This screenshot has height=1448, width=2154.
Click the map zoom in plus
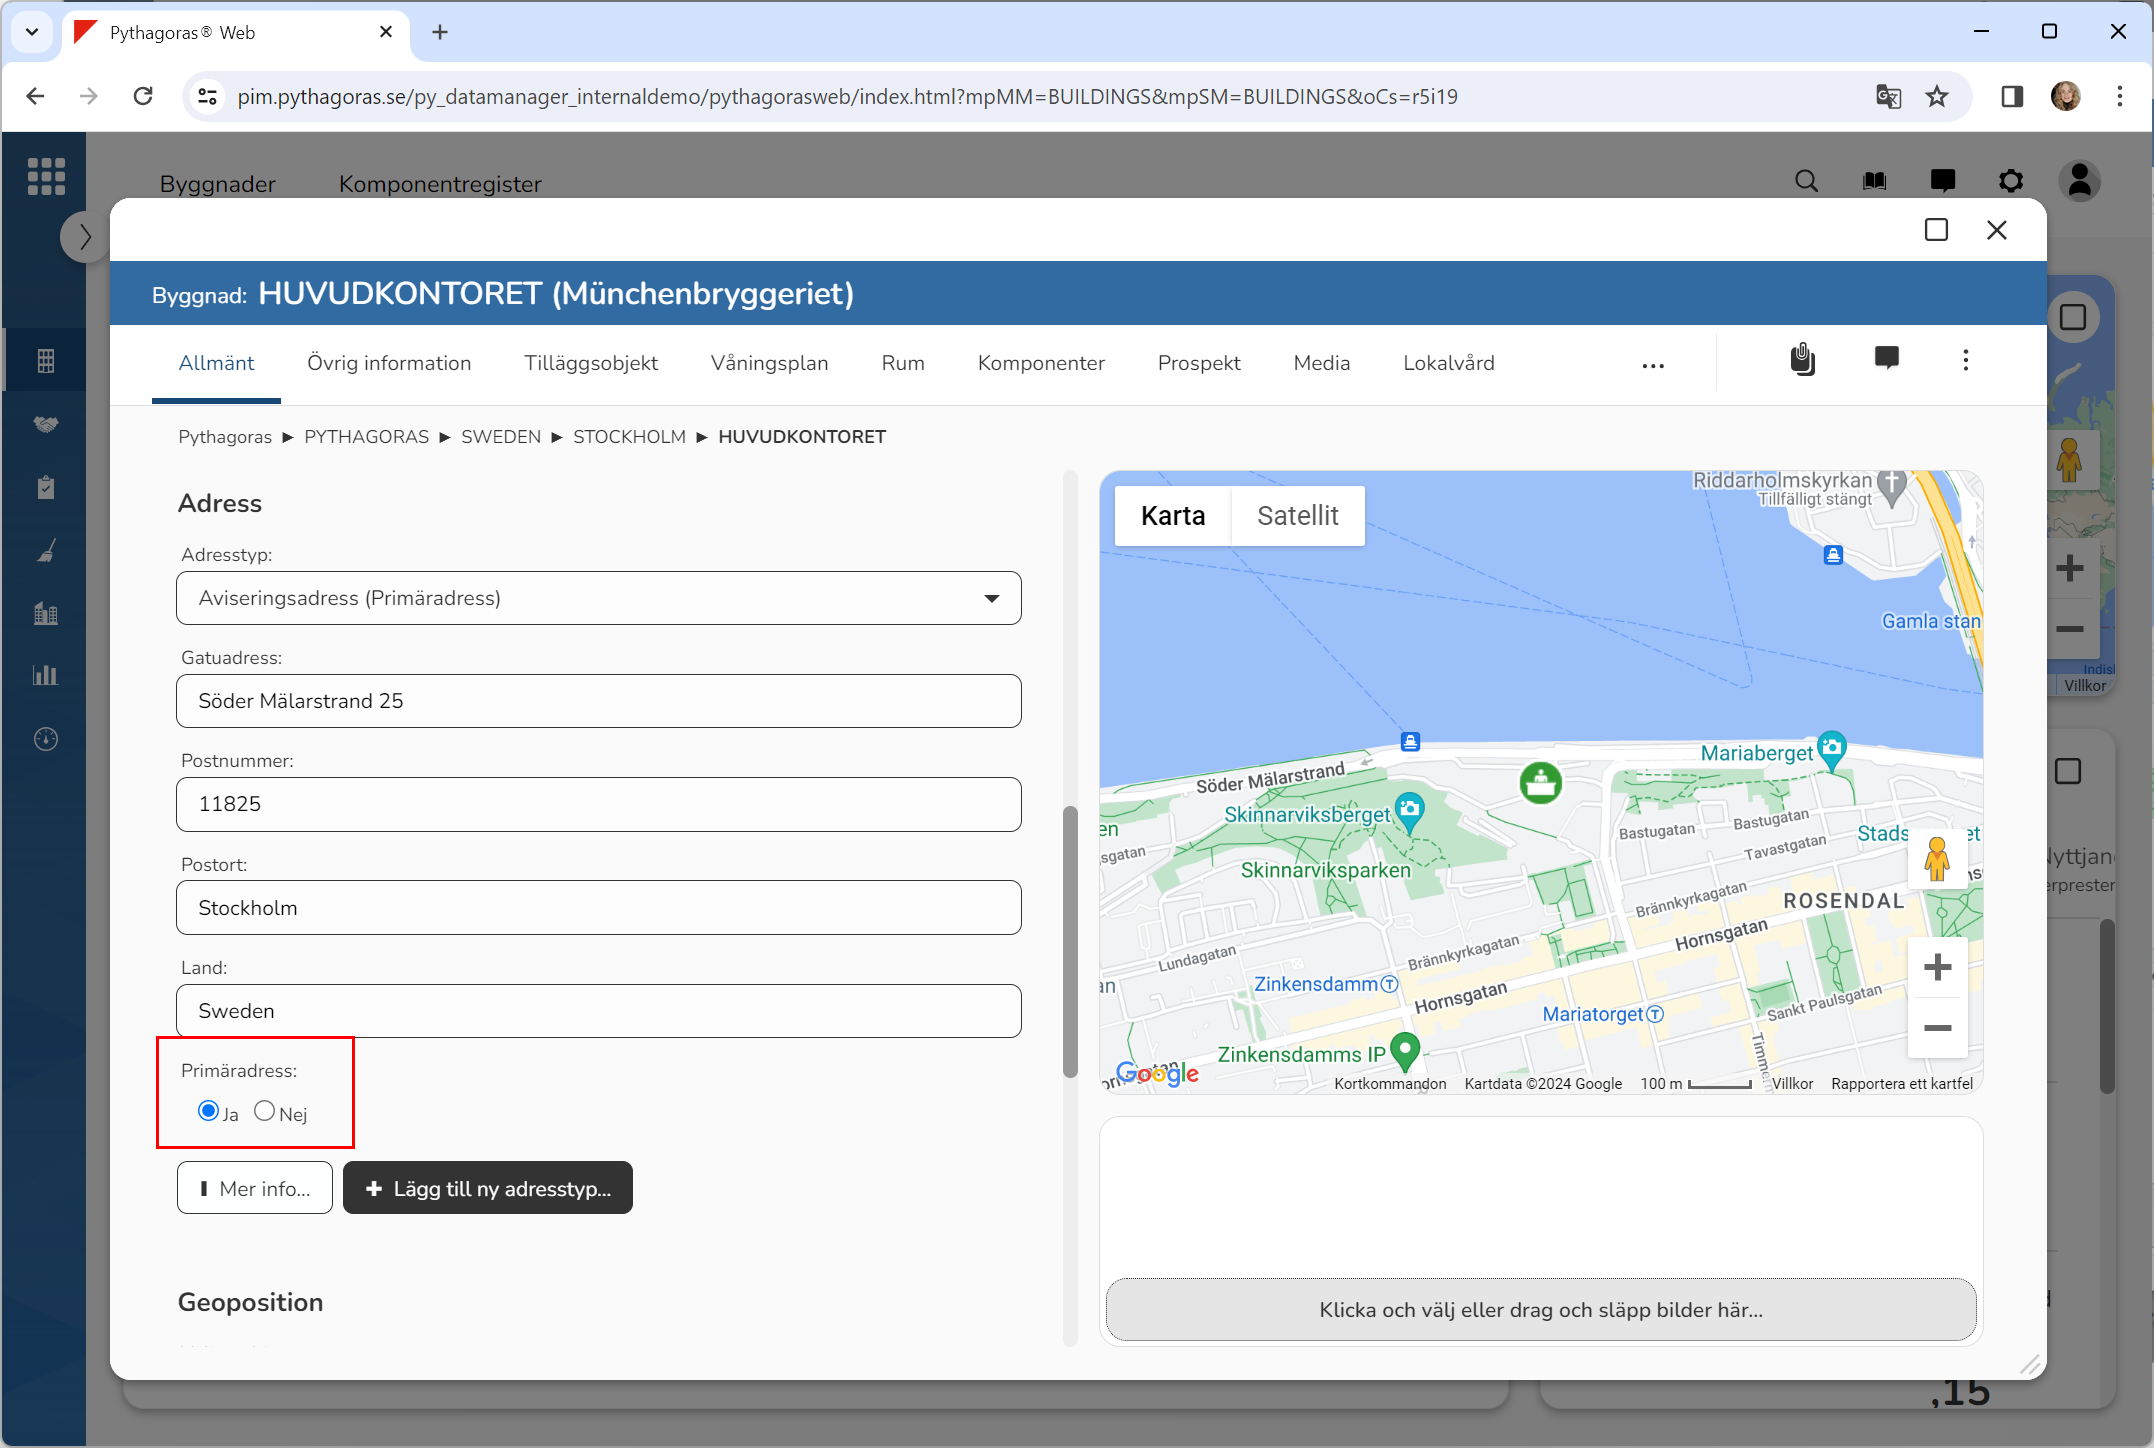1937,967
